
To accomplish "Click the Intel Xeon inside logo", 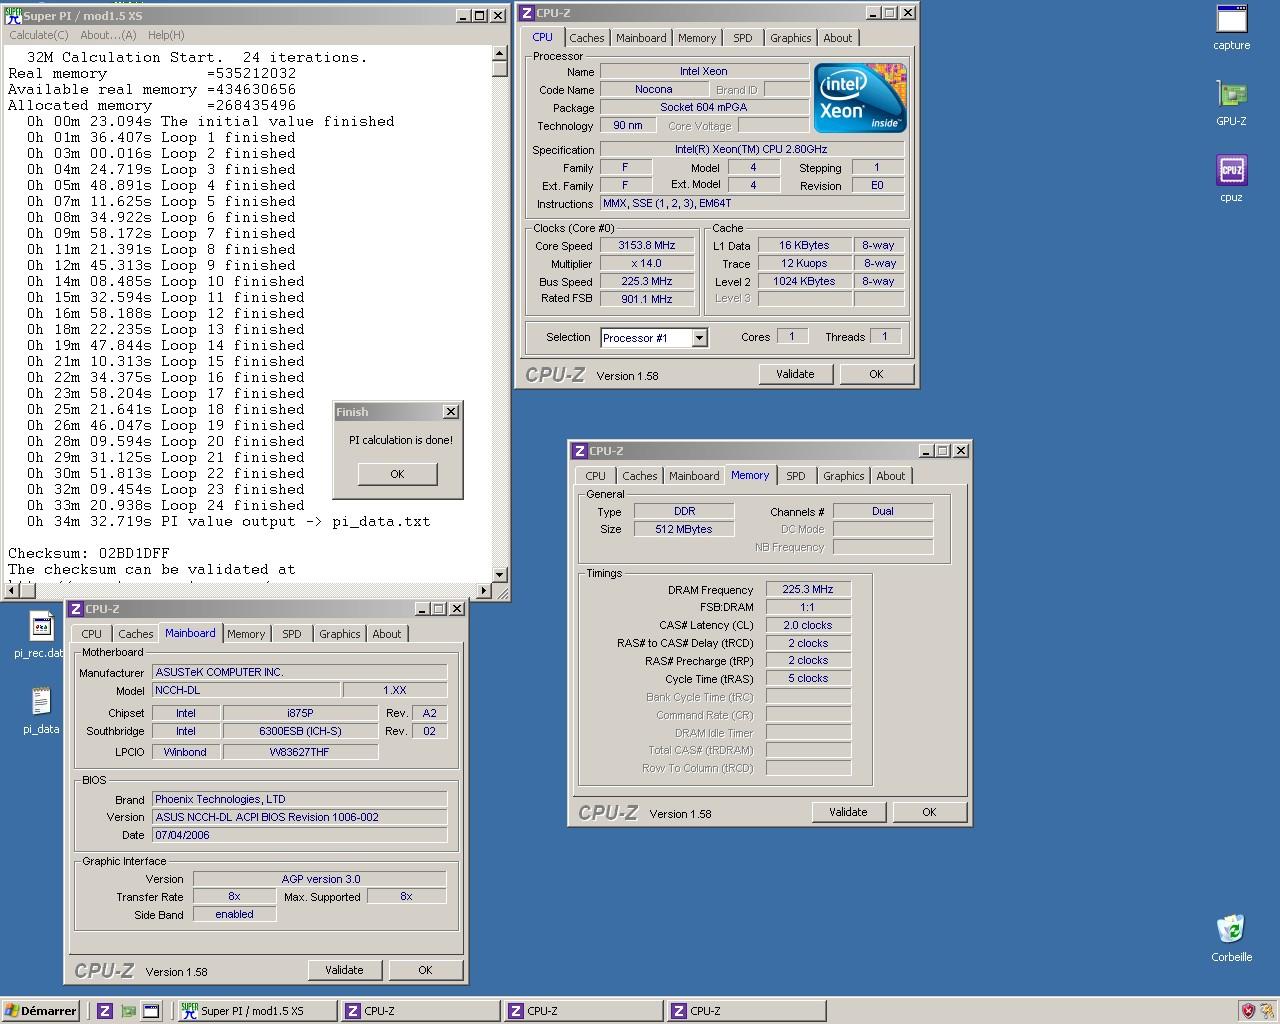I will tap(860, 98).
